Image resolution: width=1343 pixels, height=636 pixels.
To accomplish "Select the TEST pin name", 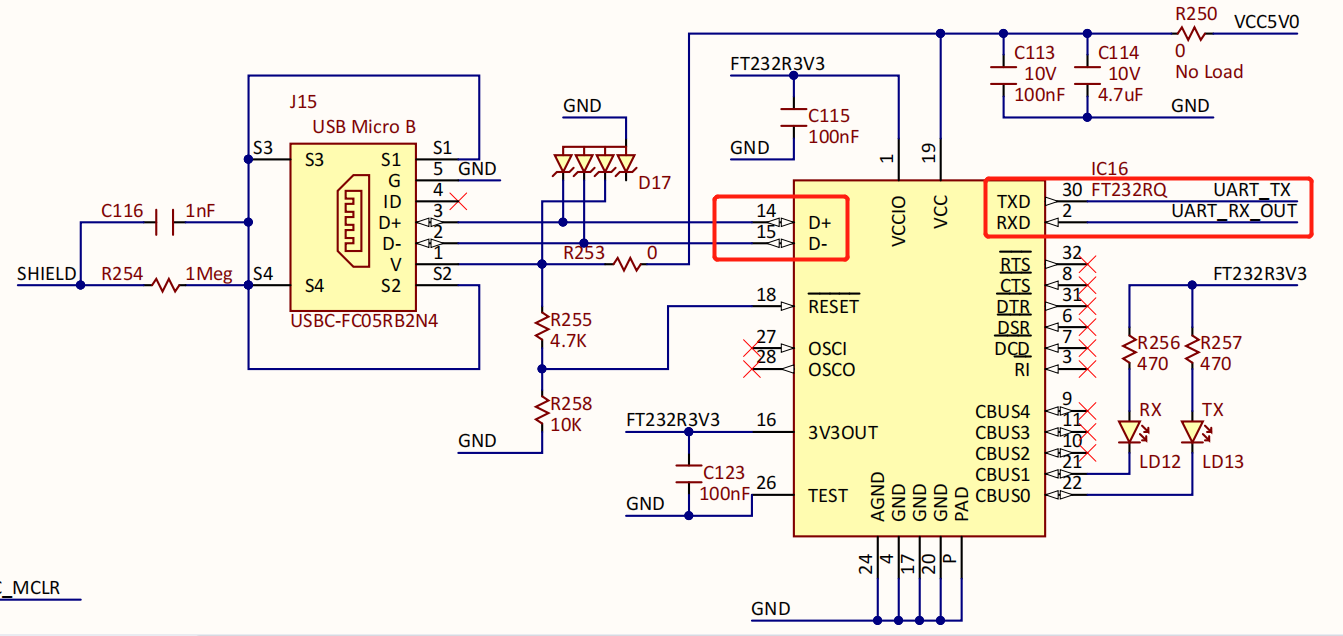I will [828, 496].
